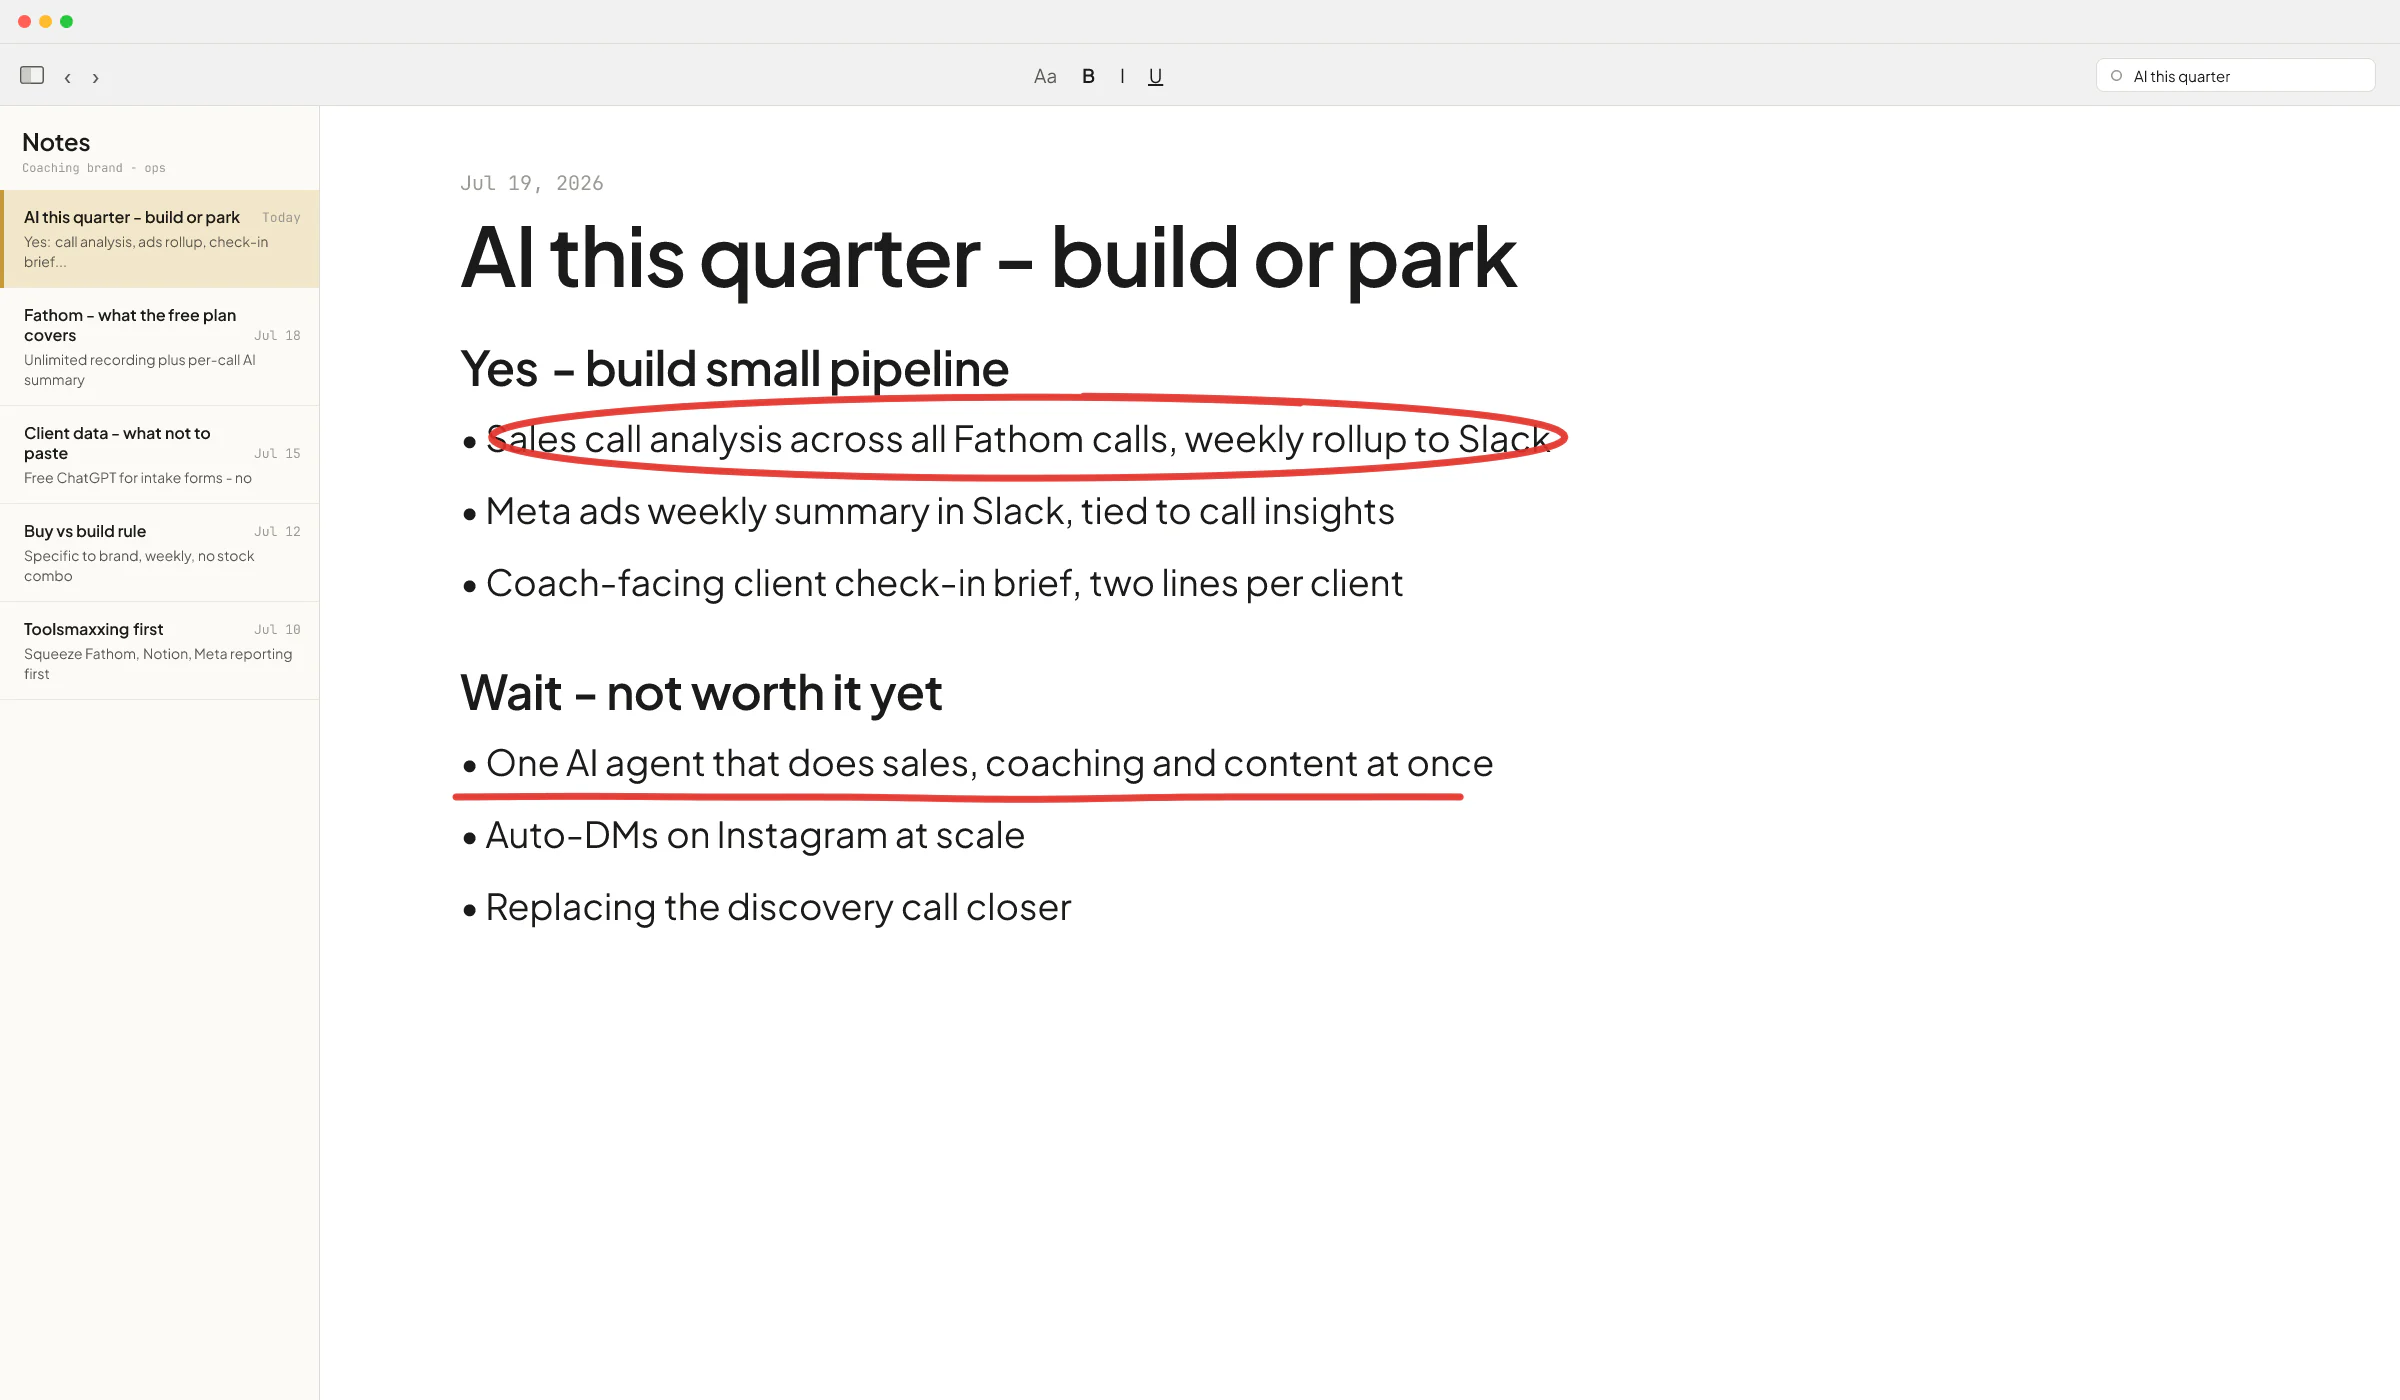Click the 'Jul 12' date on Buy vs build rule
This screenshot has width=2400, height=1400.
coord(277,531)
